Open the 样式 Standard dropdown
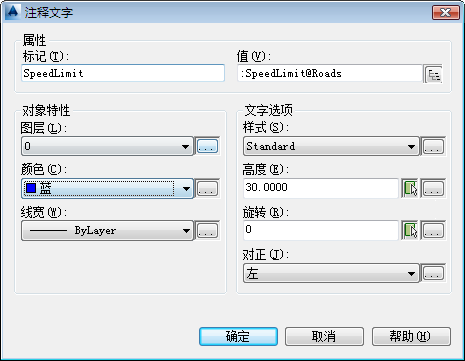Viewport: 465px width, 361px height. 331,146
